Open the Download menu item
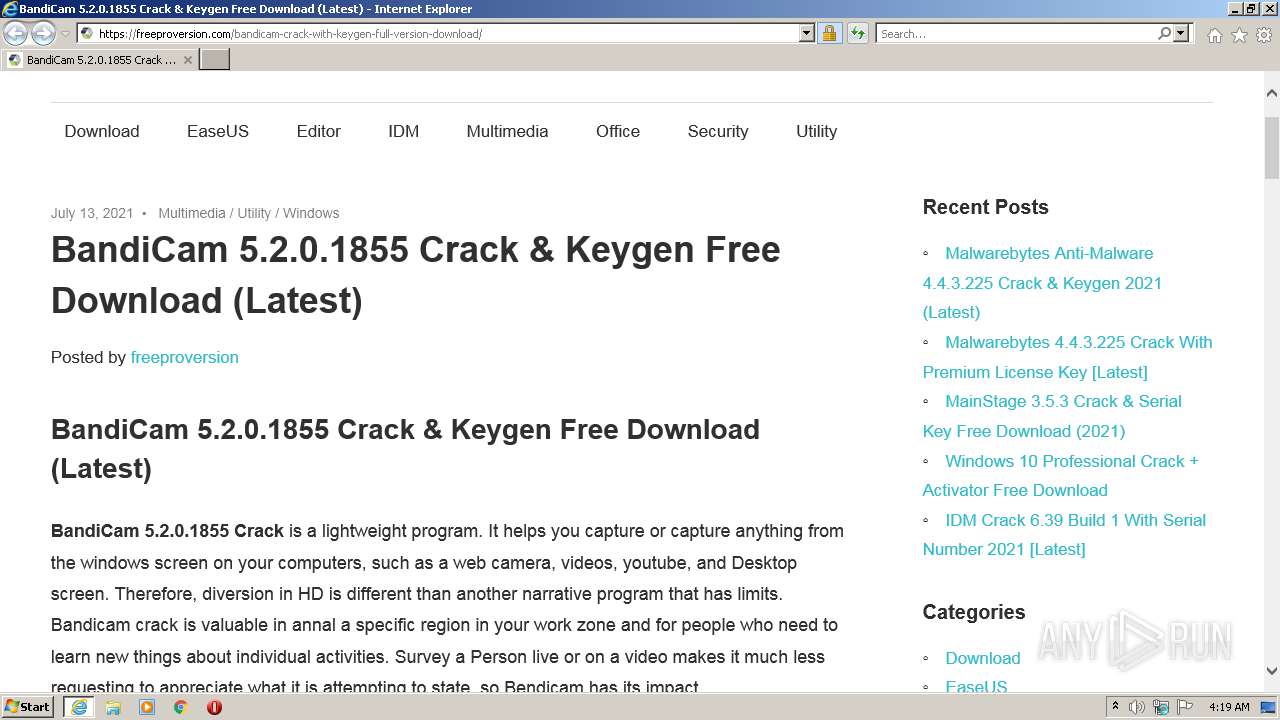 point(102,131)
